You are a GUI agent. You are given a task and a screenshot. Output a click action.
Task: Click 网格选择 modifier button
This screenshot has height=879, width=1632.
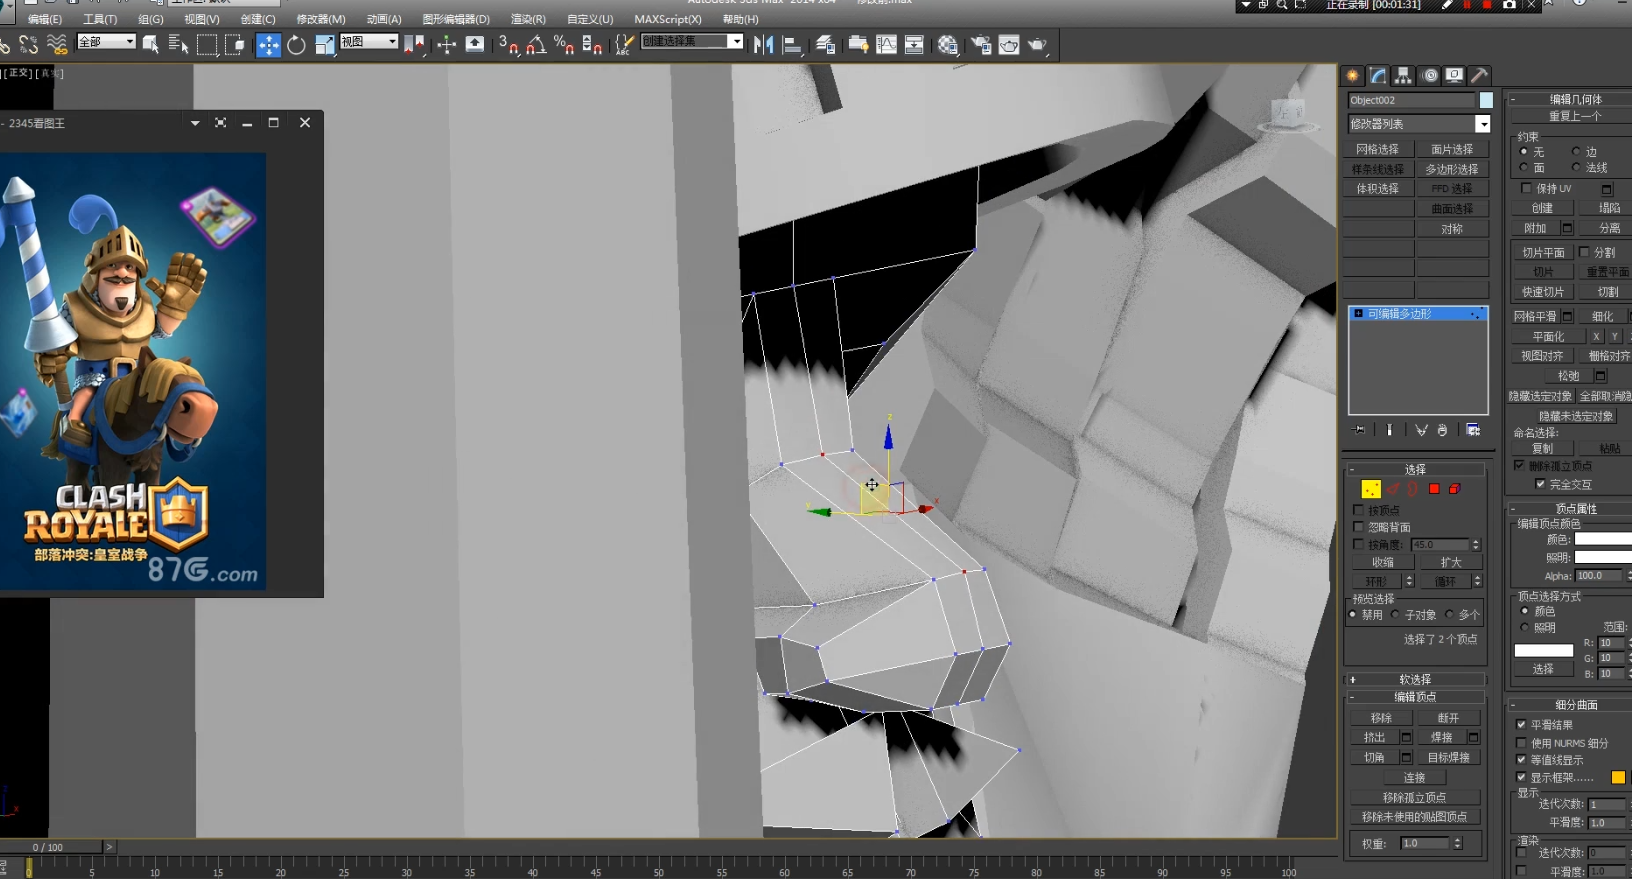click(1378, 149)
